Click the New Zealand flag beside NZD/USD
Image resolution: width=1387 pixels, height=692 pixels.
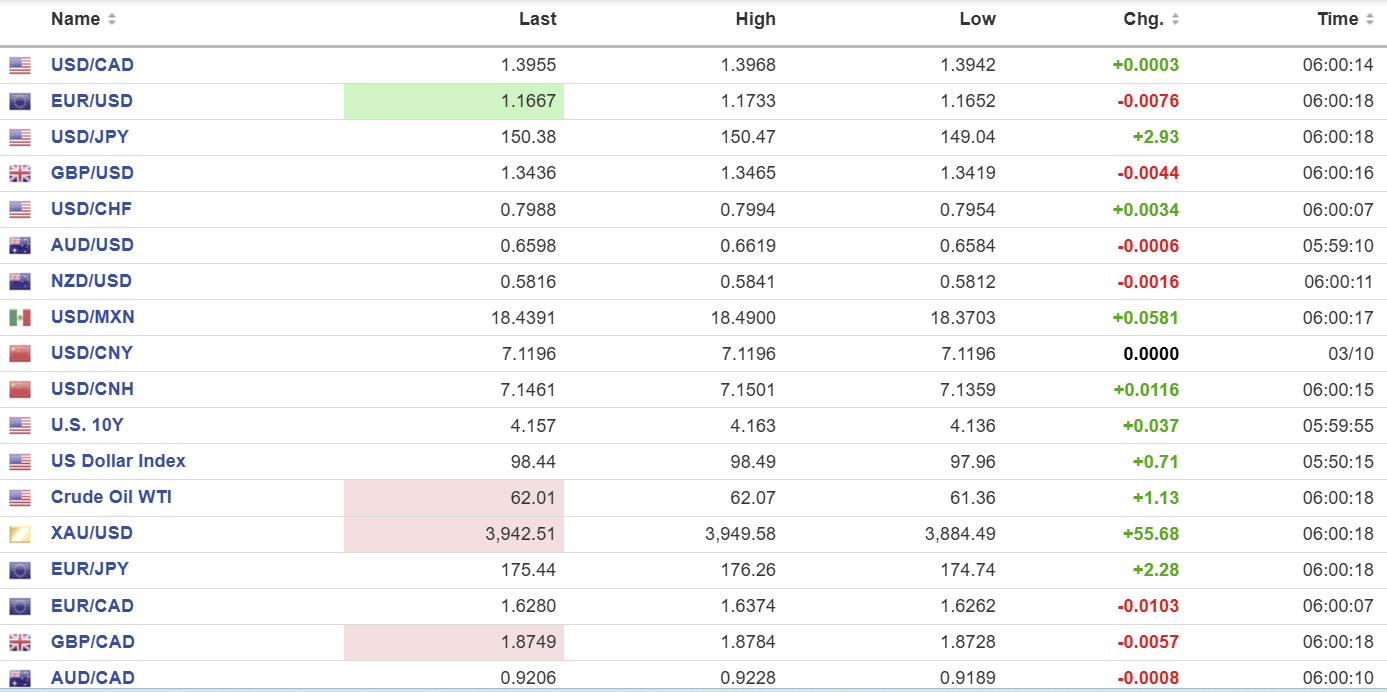pos(19,281)
